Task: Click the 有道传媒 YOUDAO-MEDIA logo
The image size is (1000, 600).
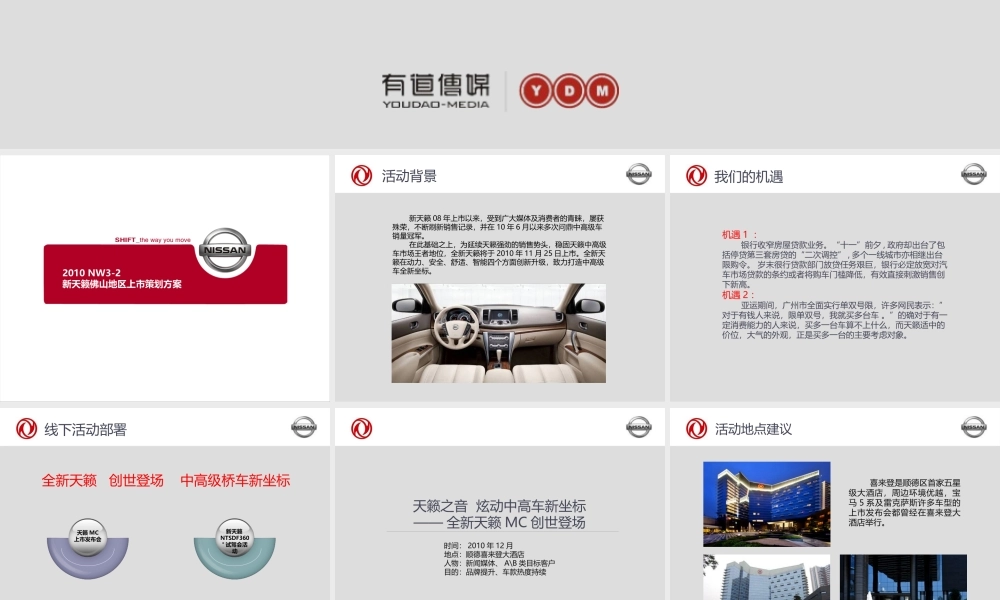Action: click(x=436, y=91)
